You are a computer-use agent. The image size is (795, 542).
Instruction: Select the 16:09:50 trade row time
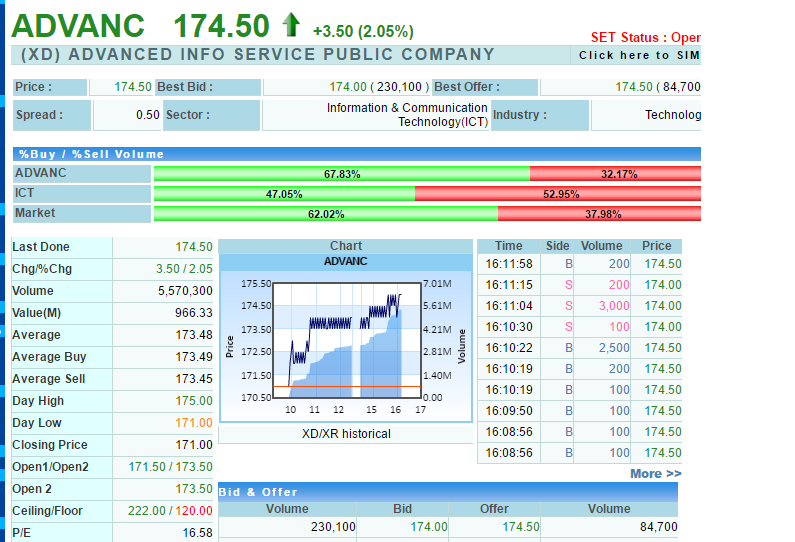coord(509,411)
